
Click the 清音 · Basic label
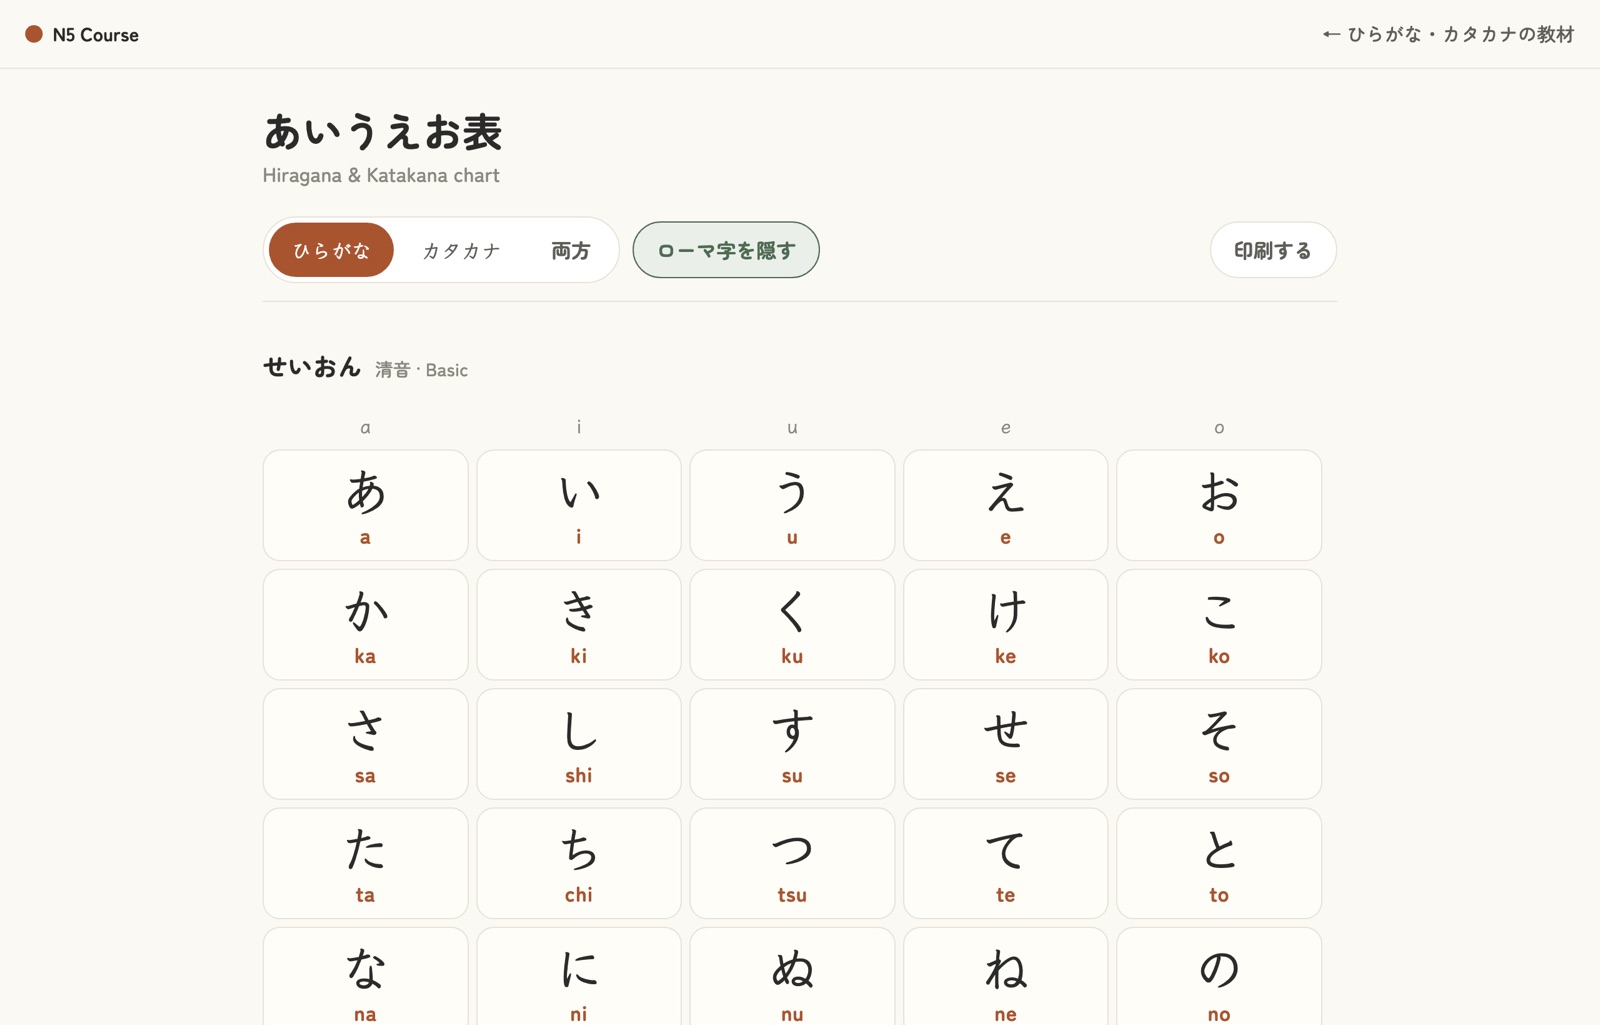point(422,370)
